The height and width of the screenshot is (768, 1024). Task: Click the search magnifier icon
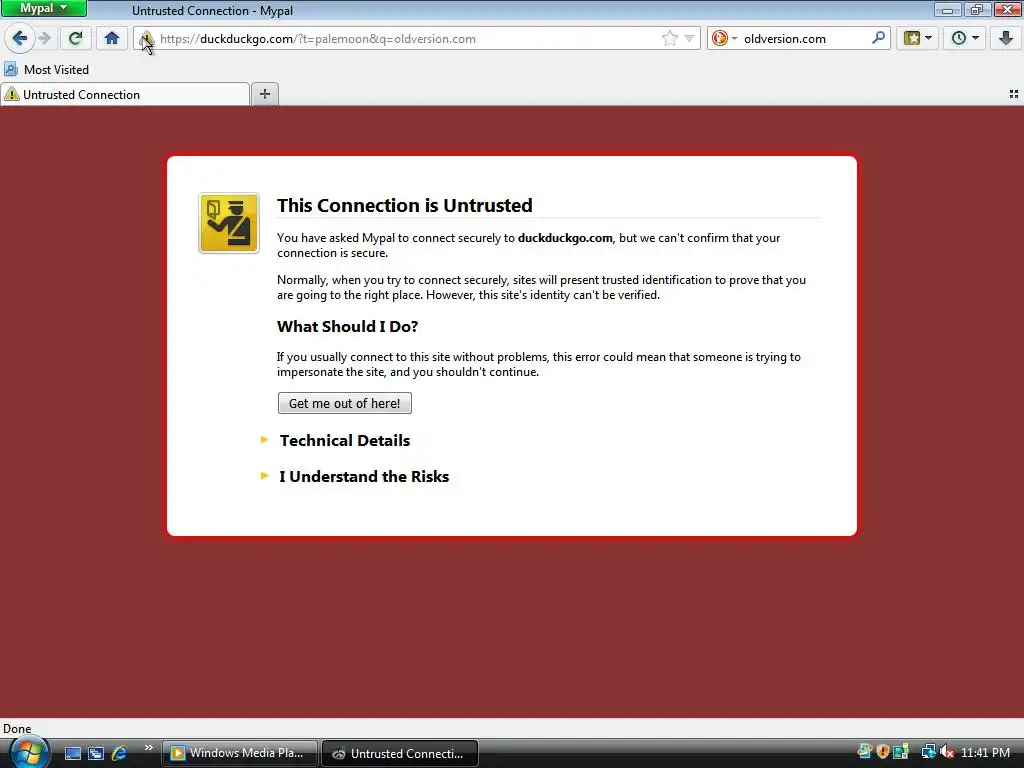(878, 38)
